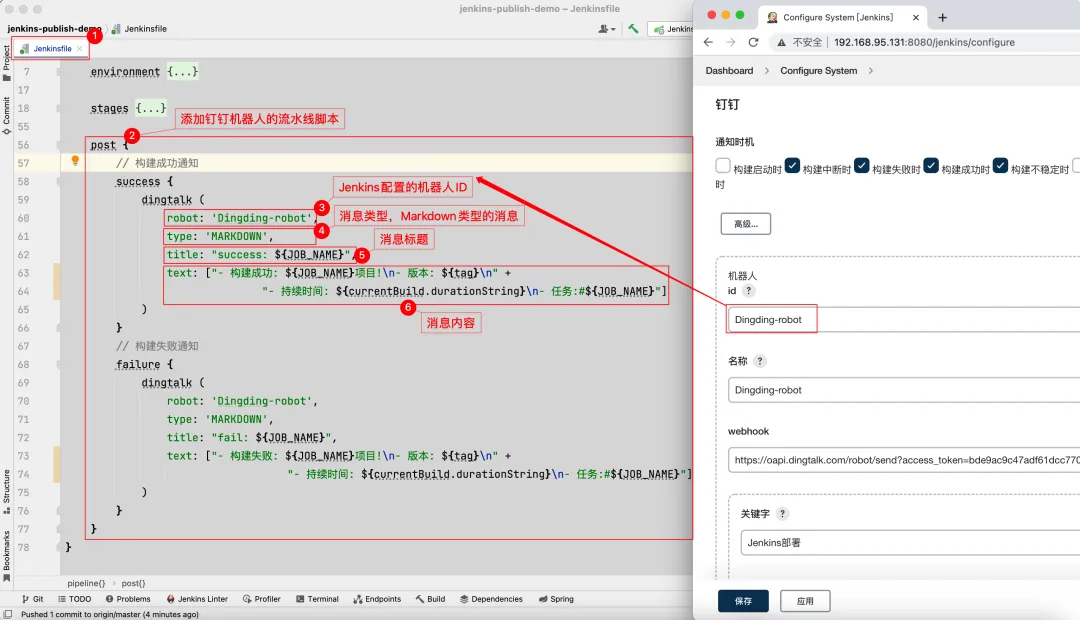Click the not-secure warning icon in address bar
1080x620 pixels.
[x=781, y=42]
